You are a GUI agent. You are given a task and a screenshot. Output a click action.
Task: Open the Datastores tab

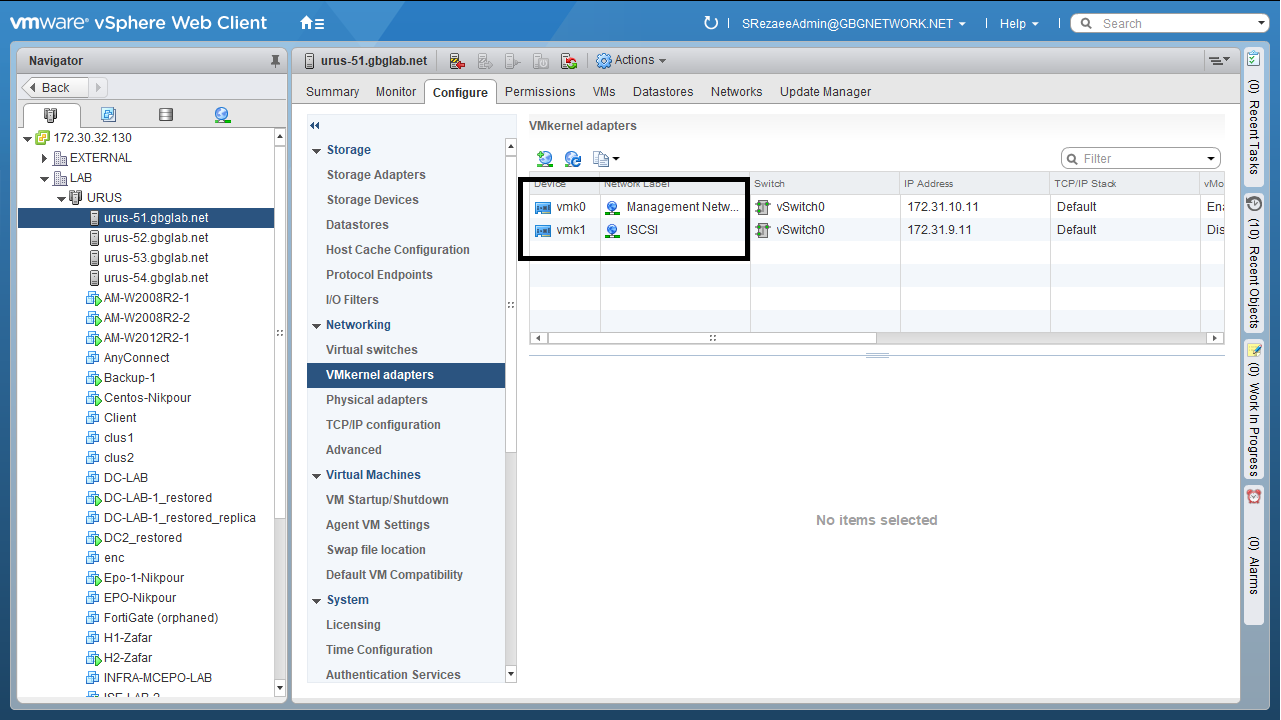click(x=663, y=92)
